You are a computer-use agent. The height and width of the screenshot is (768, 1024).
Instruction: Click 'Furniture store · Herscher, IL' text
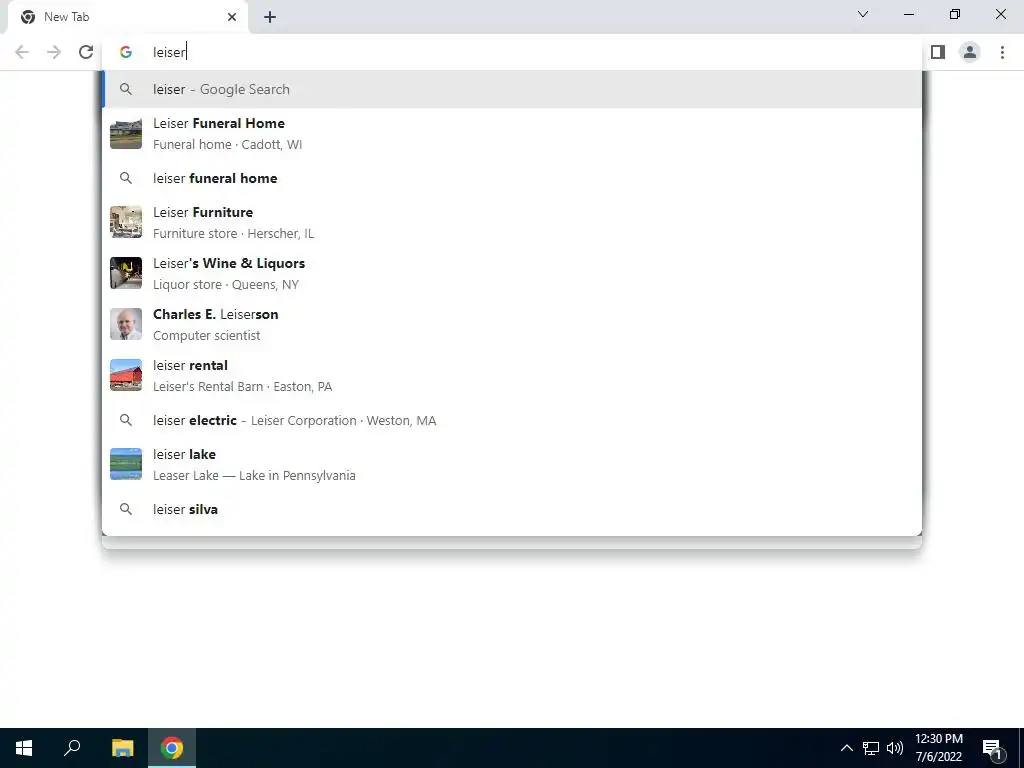pos(233,233)
